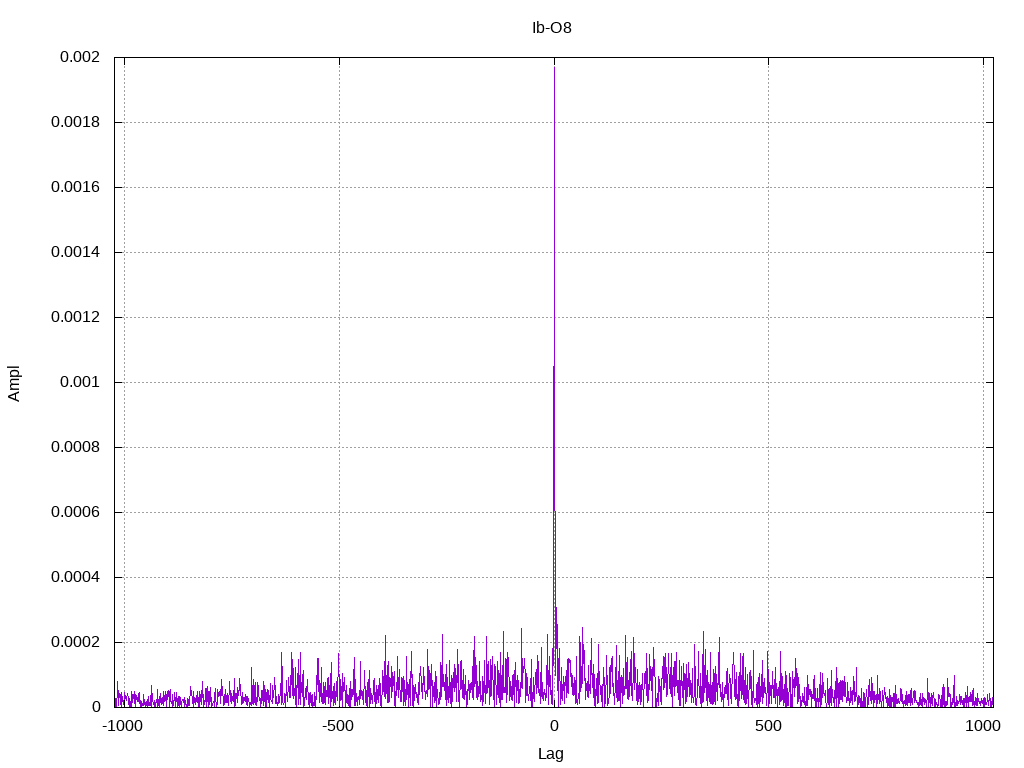Viewport: 1024px width, 768px height.
Task: Click x-axis tick label -1000
Action: point(122,726)
